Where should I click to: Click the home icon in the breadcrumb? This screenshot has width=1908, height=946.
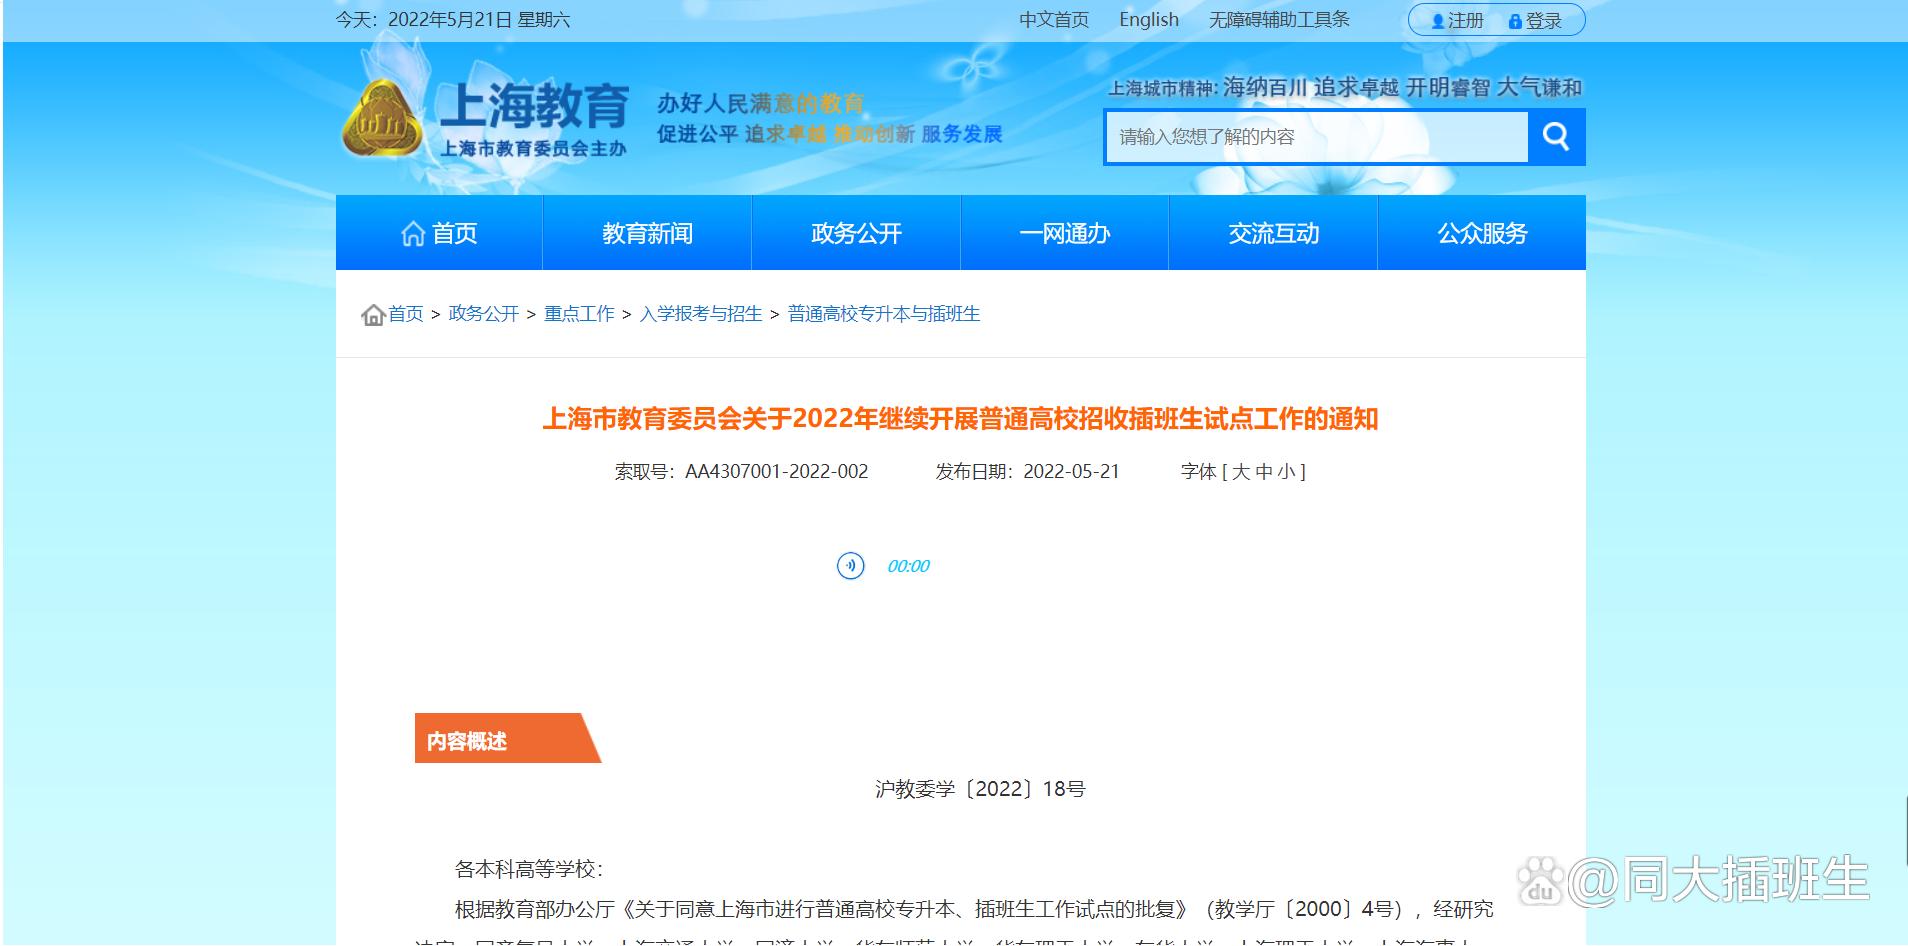(x=371, y=313)
